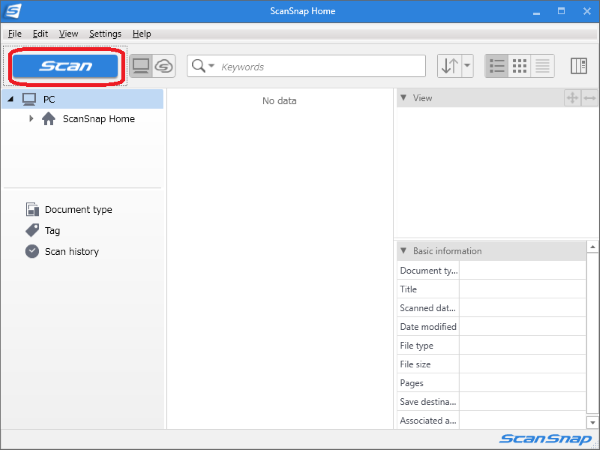The image size is (600, 450).
Task: Open Scan history label
Action: click(72, 251)
